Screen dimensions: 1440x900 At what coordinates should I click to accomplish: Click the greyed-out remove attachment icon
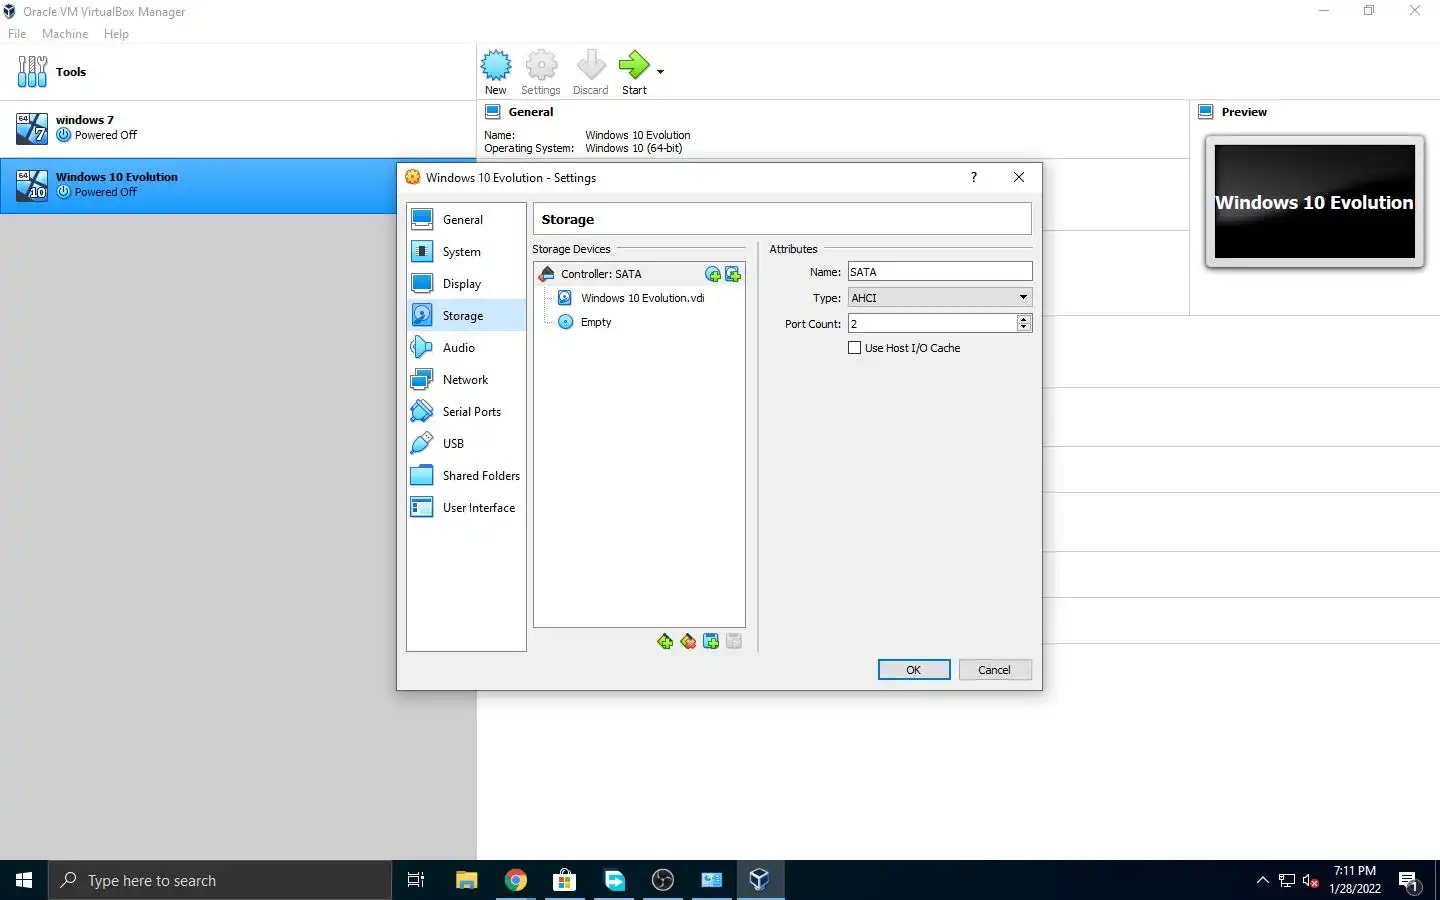[734, 641]
